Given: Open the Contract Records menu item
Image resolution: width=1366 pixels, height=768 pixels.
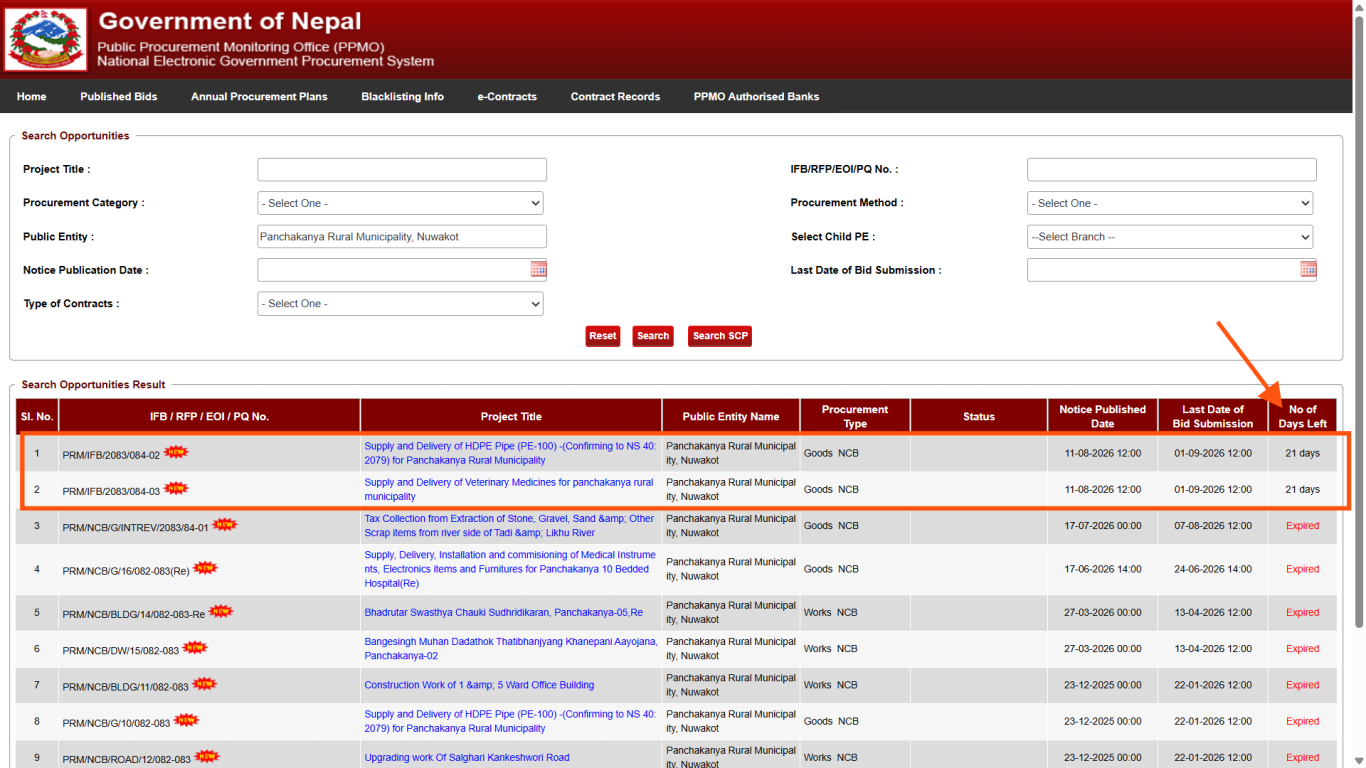Looking at the screenshot, I should coord(615,97).
